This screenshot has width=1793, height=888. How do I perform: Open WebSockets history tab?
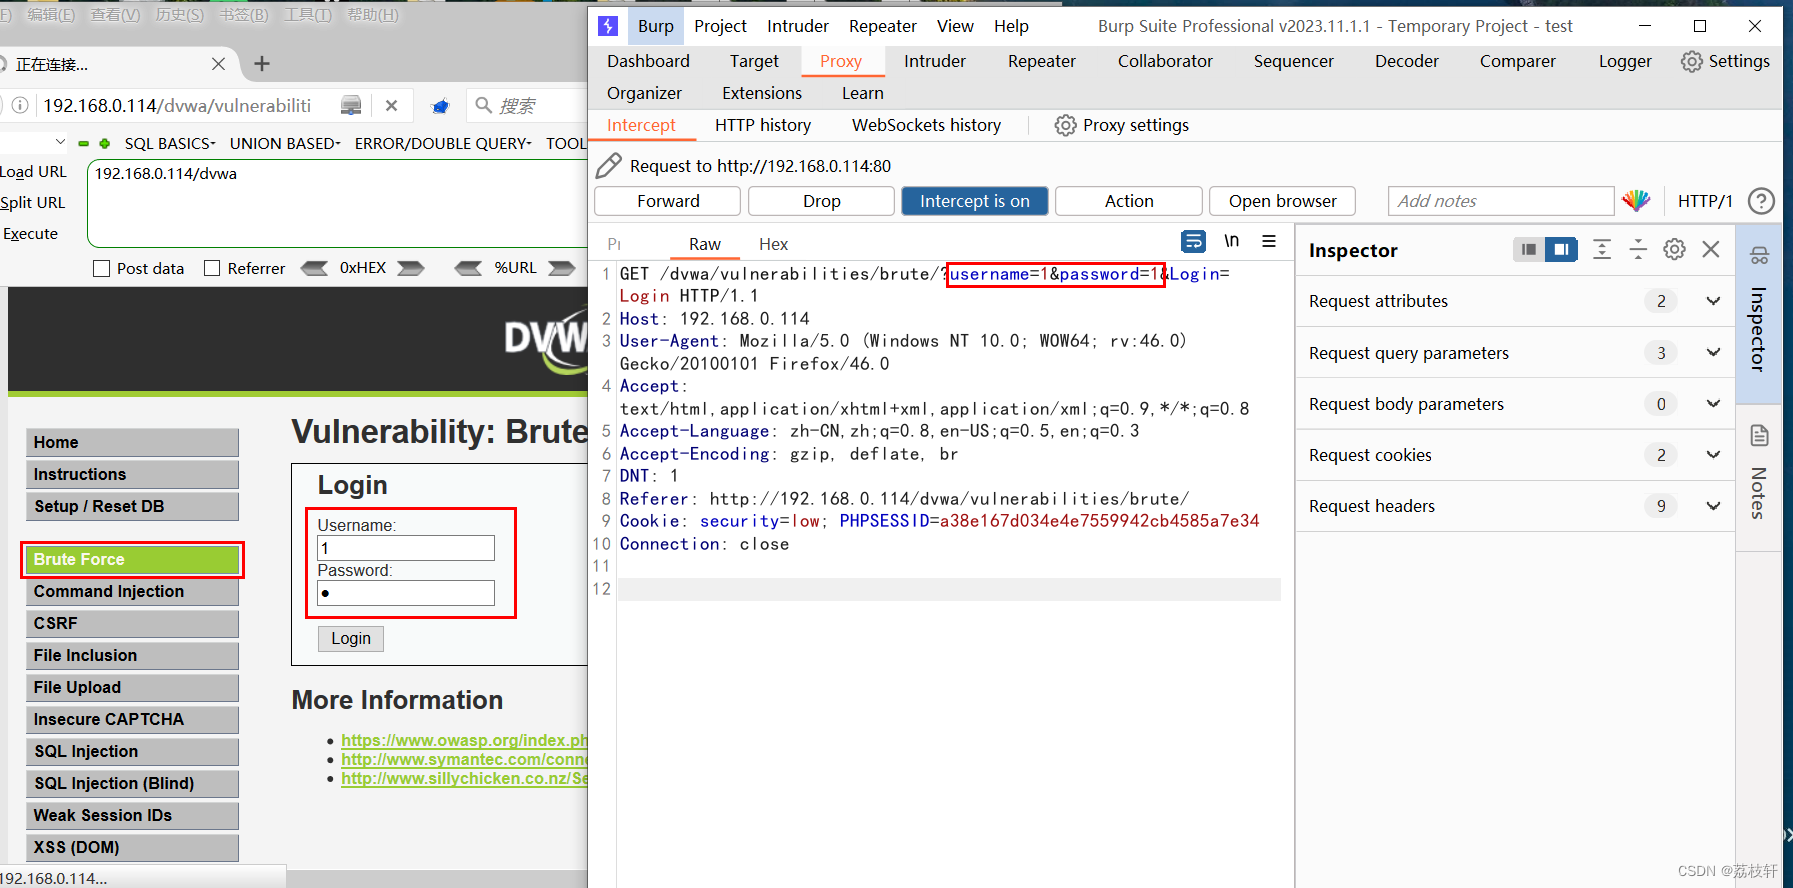[926, 125]
